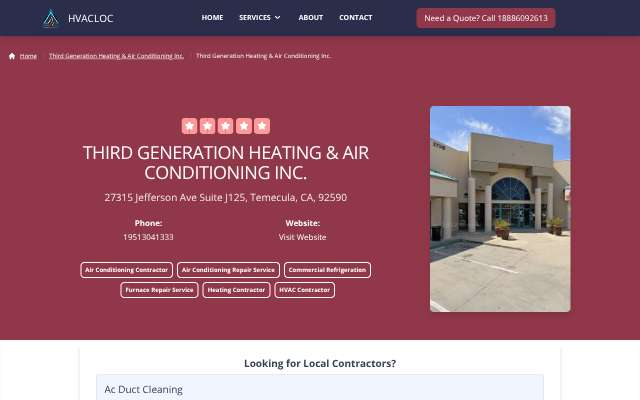Select the Commercial Refrigeration tag
The image size is (640, 400).
point(327,270)
